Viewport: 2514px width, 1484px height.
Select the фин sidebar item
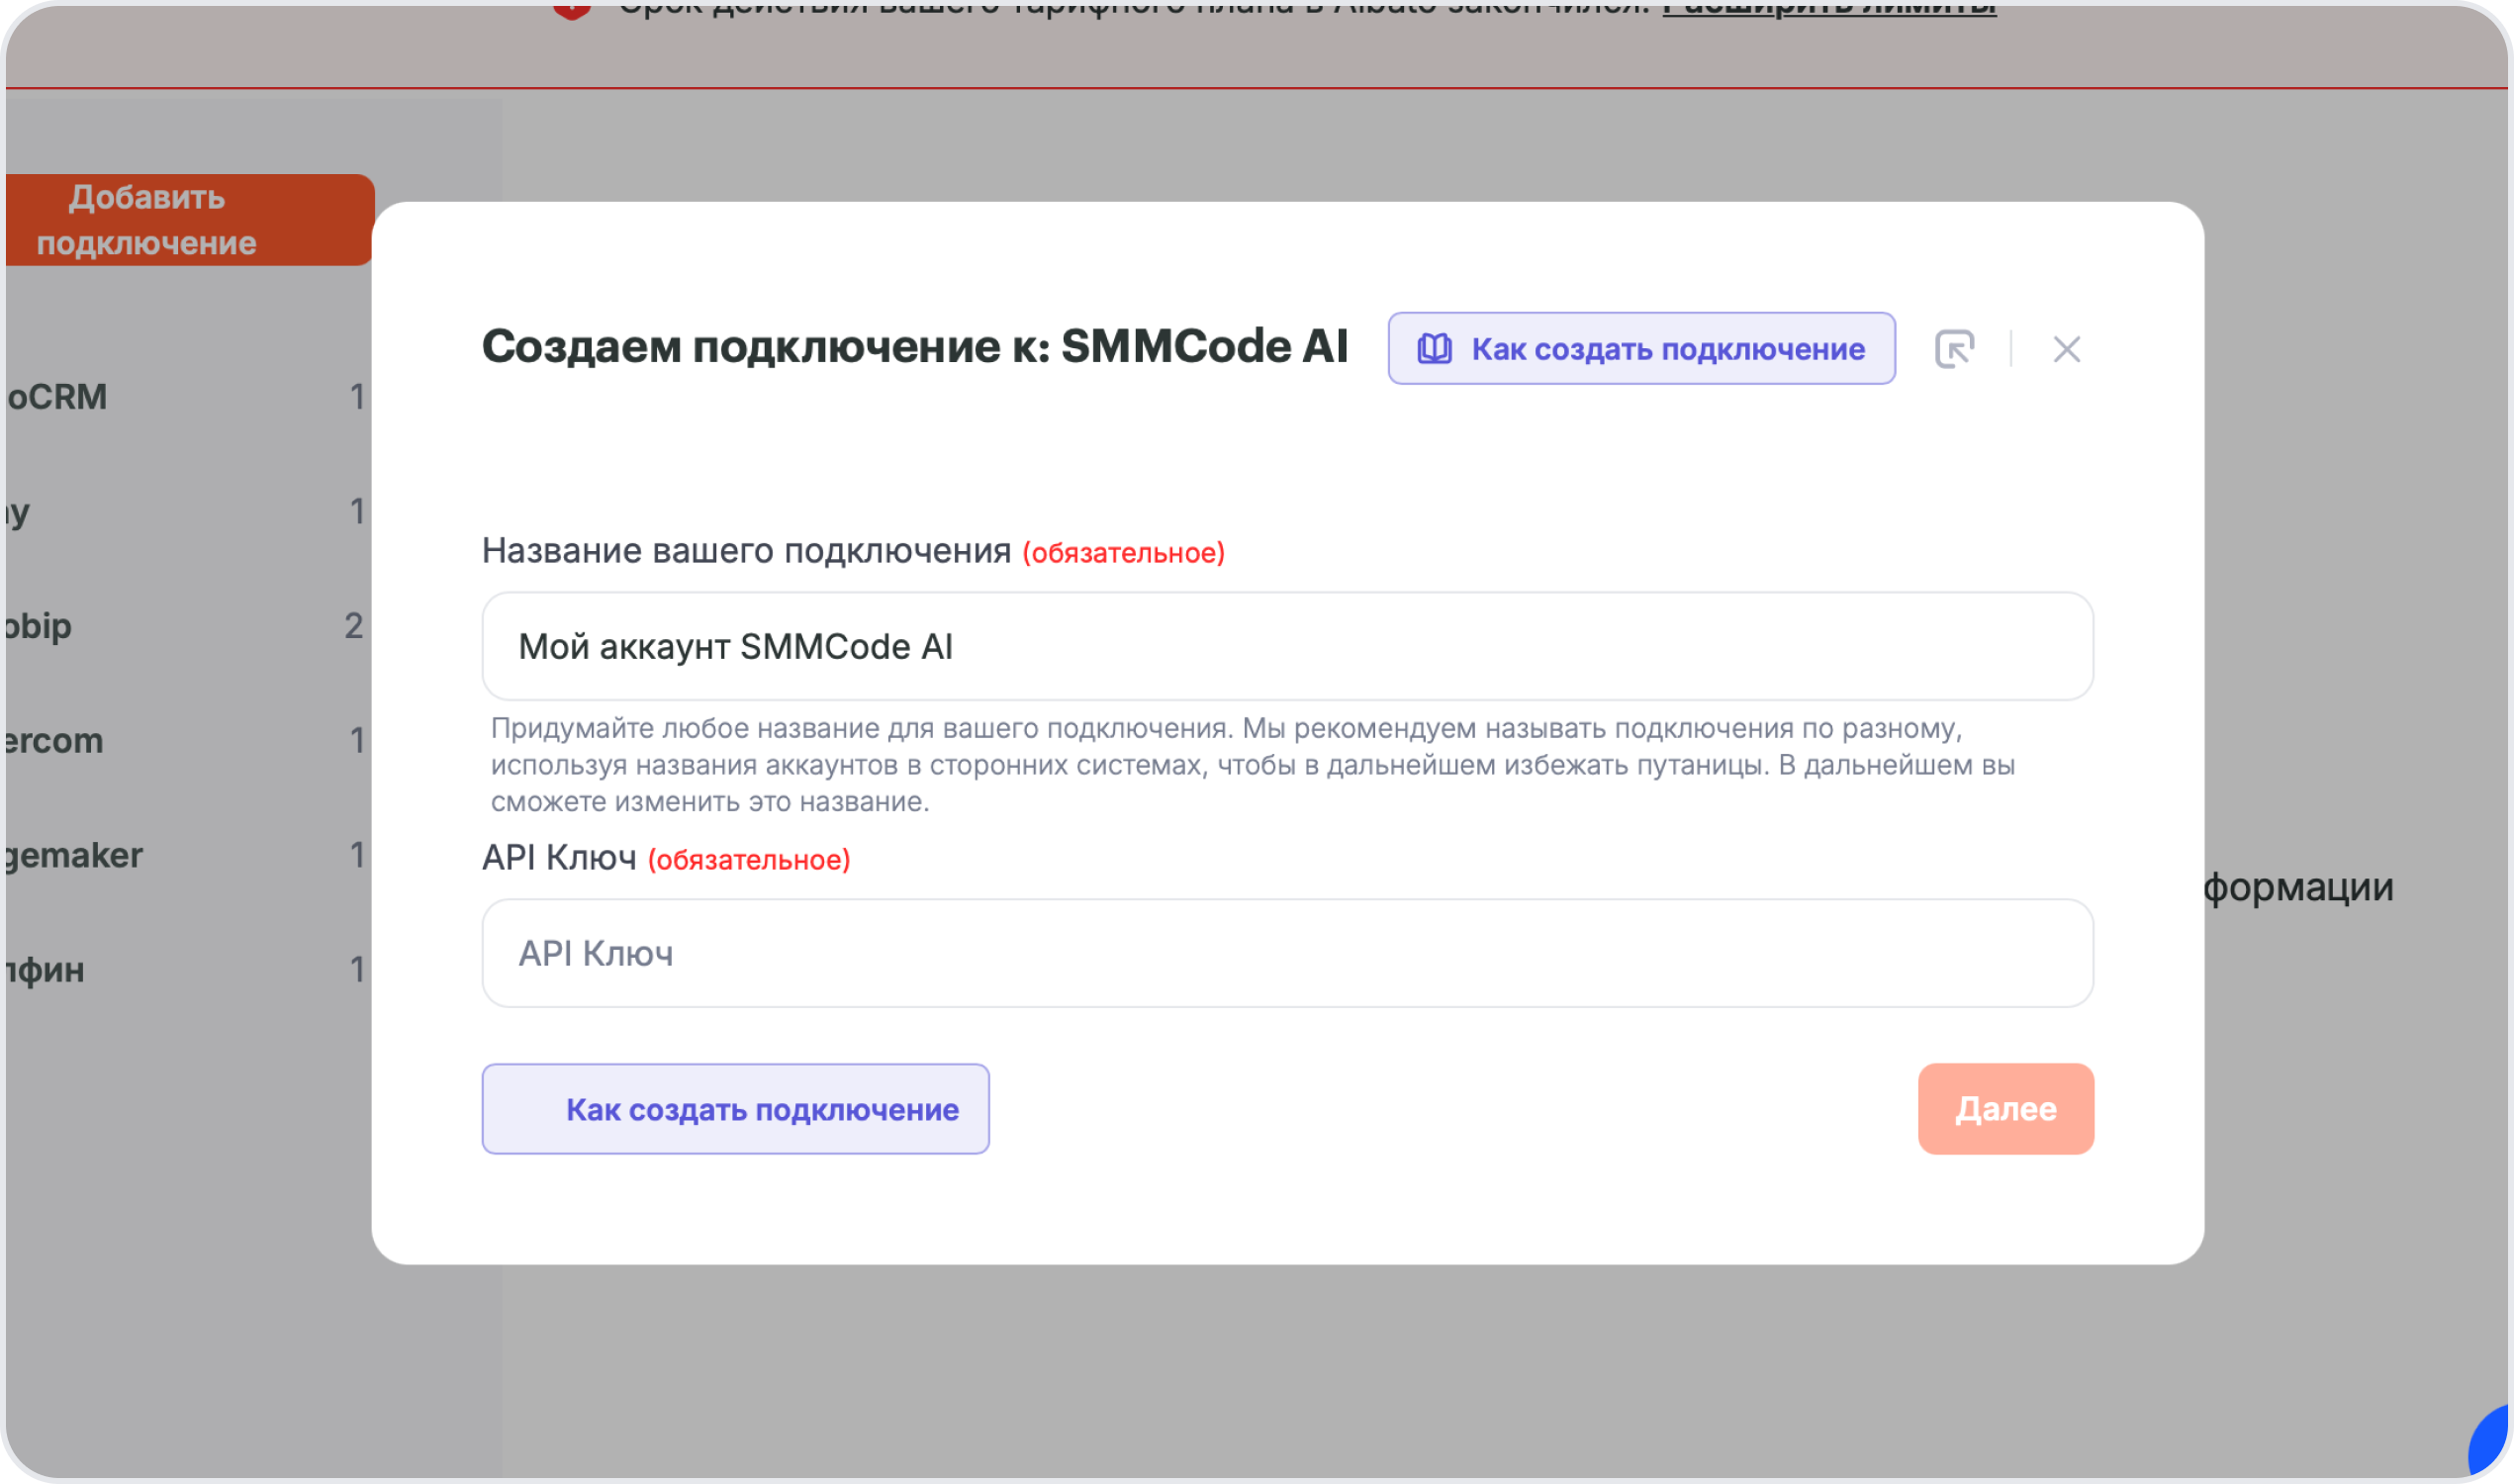pyautogui.click(x=185, y=970)
